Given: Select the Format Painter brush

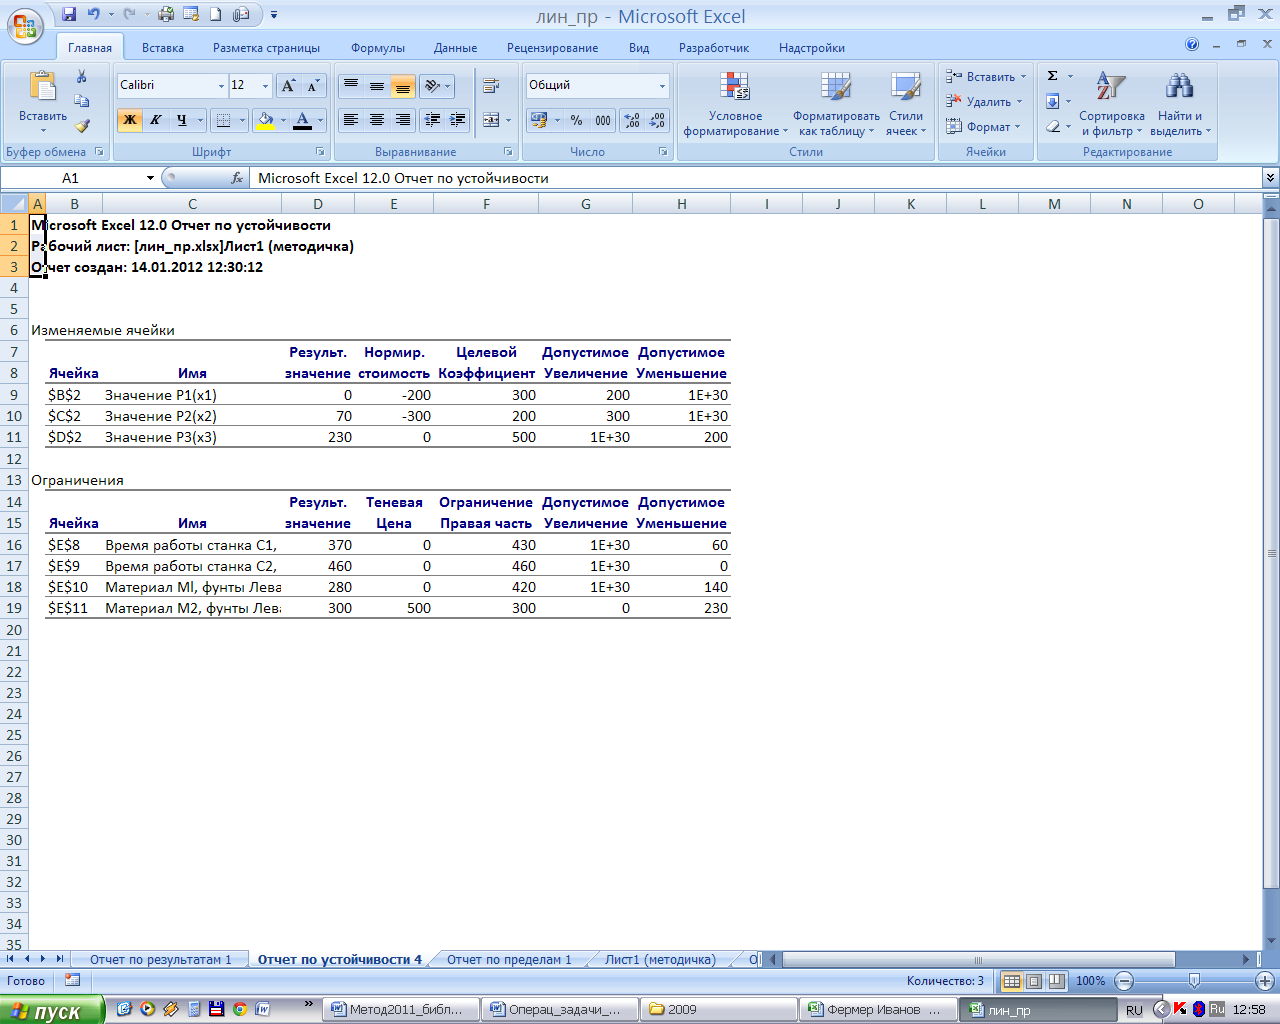Looking at the screenshot, I should tap(82, 126).
